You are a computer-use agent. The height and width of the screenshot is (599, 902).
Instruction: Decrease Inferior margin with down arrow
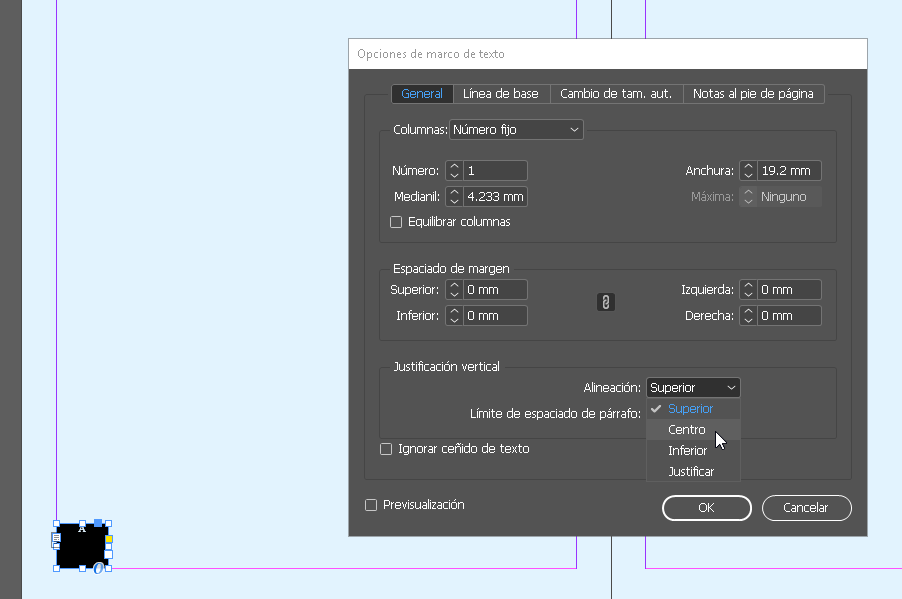(455, 319)
